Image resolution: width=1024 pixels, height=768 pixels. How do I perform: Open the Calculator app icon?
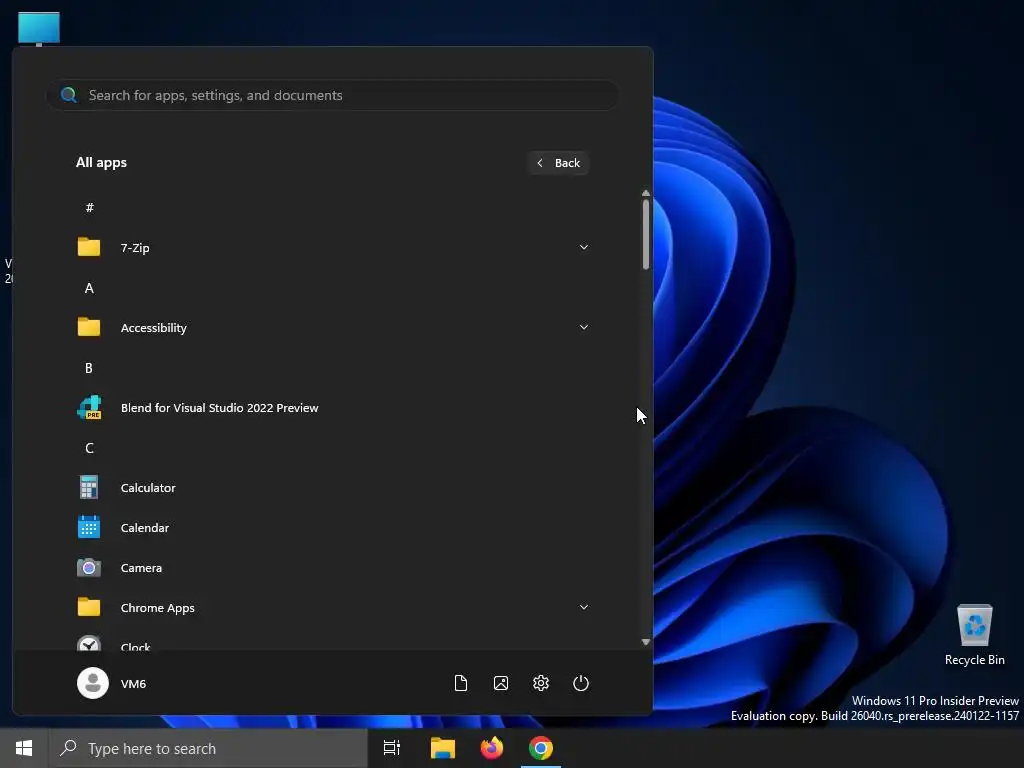coord(89,487)
